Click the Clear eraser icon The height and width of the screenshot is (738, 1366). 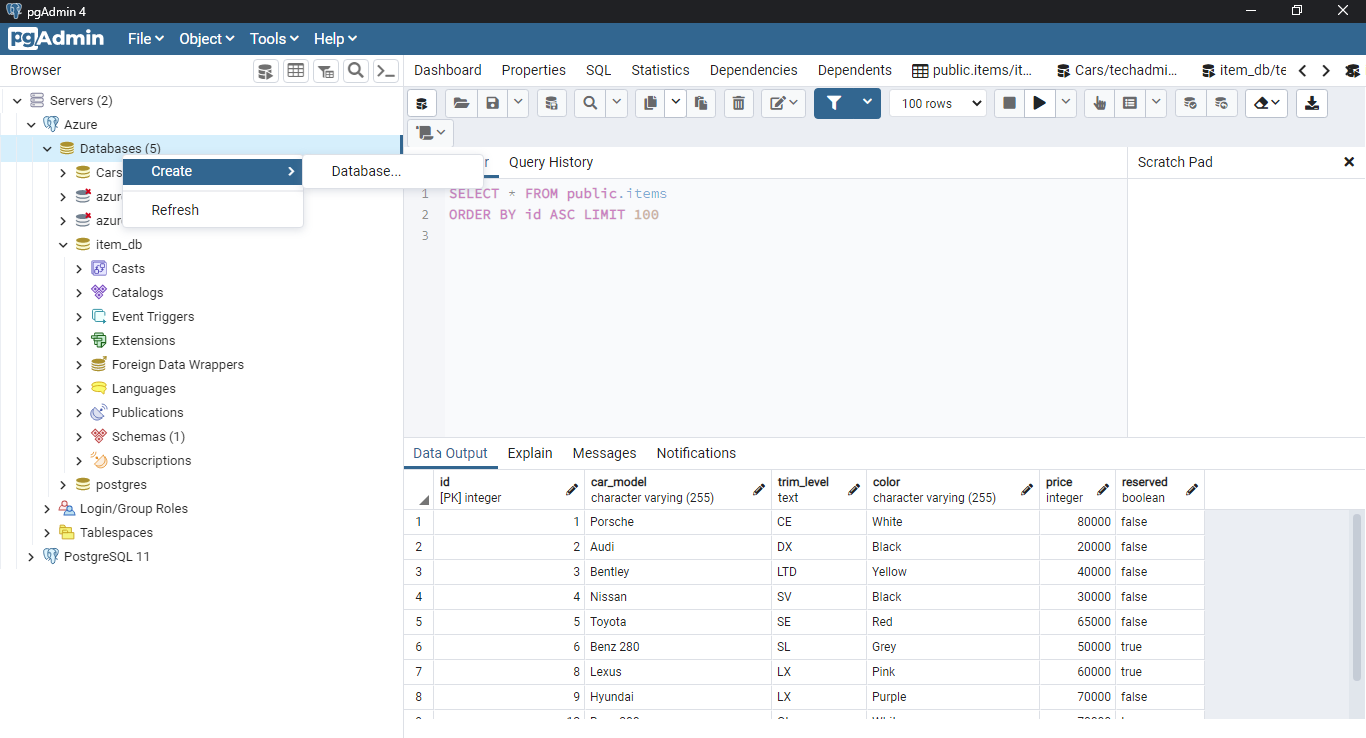(1266, 103)
